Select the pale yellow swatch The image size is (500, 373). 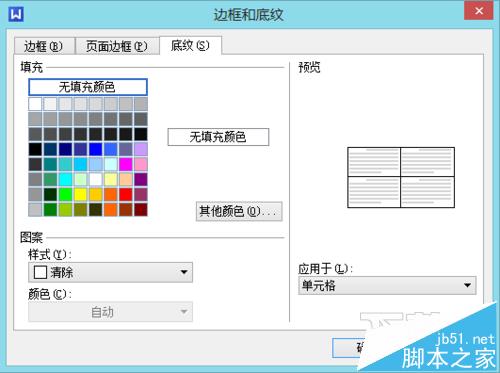111,180
